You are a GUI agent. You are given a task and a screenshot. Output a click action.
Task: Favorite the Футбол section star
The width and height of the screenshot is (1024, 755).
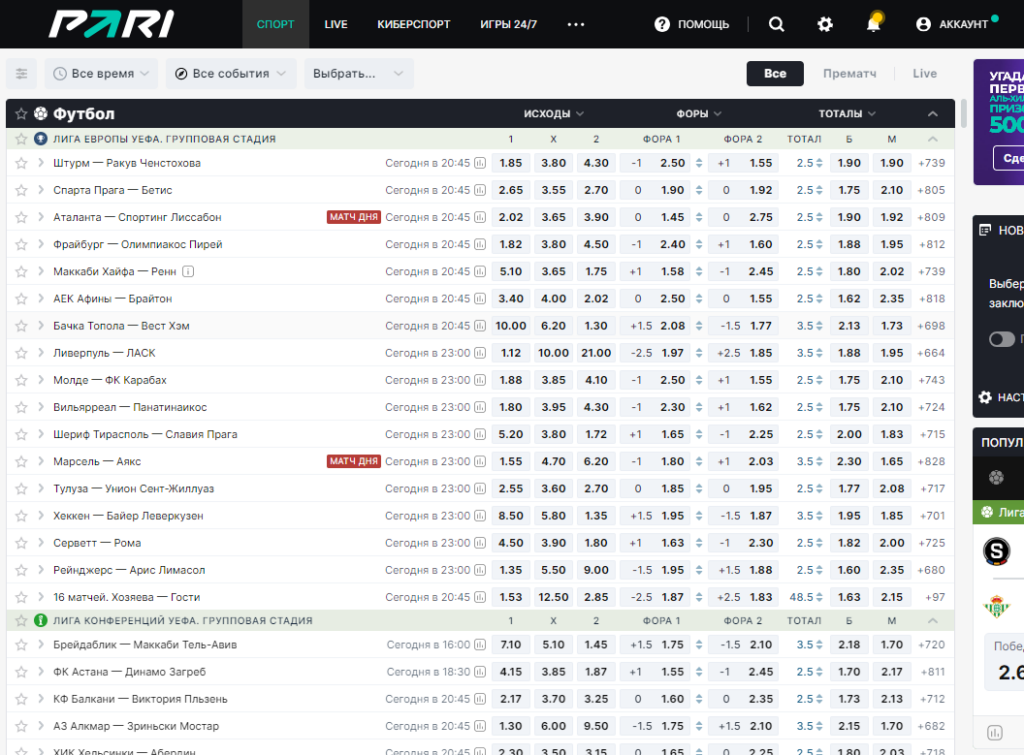[21, 114]
